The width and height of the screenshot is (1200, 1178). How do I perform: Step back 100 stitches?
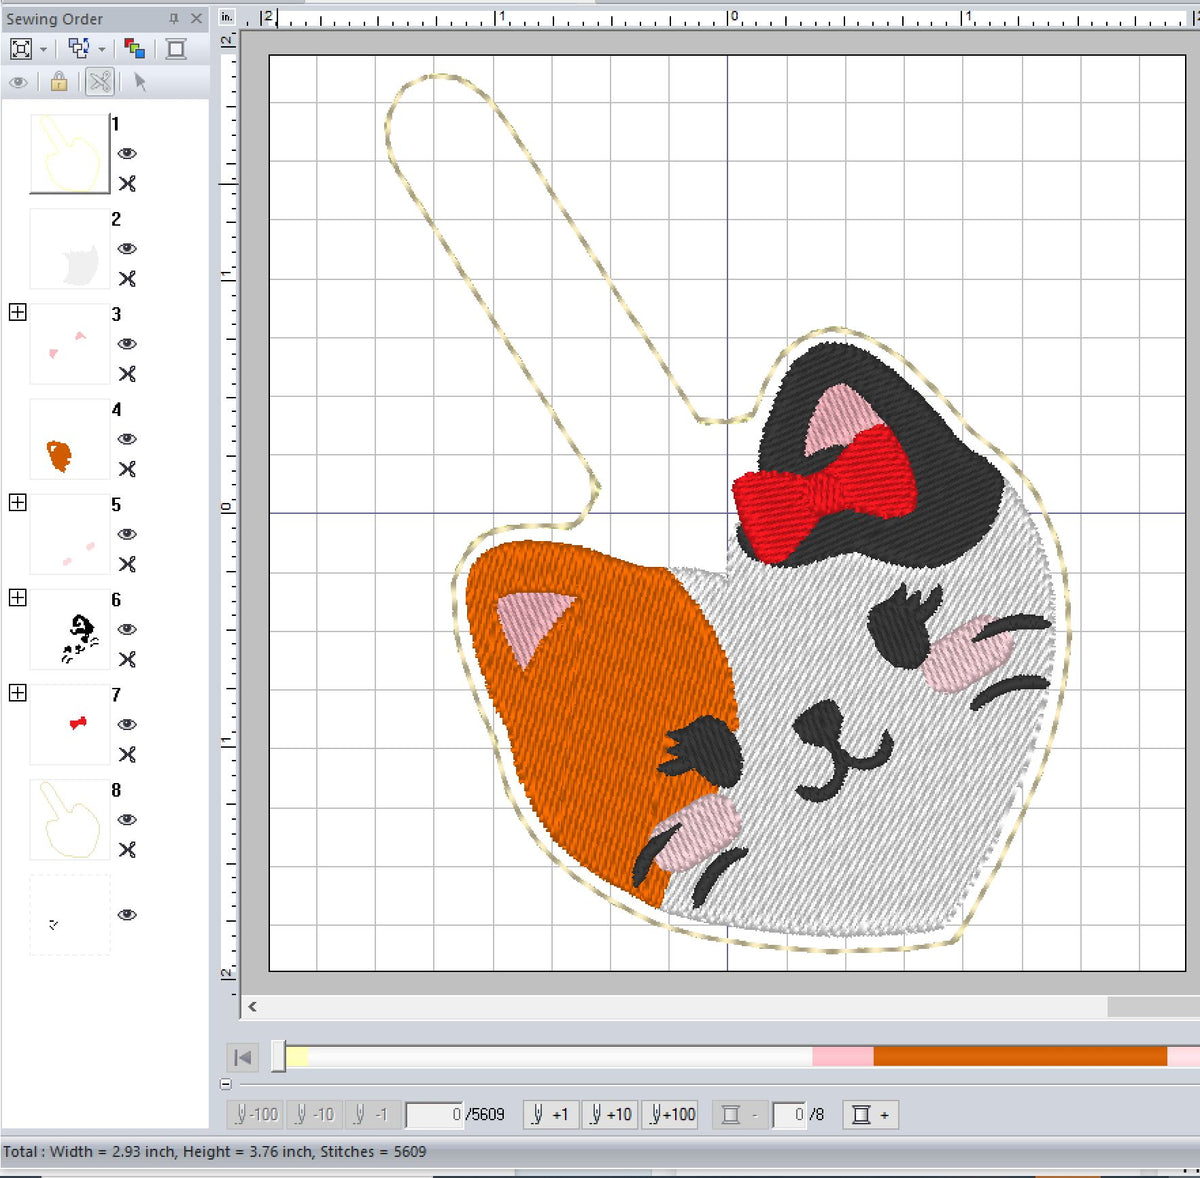(x=256, y=1114)
